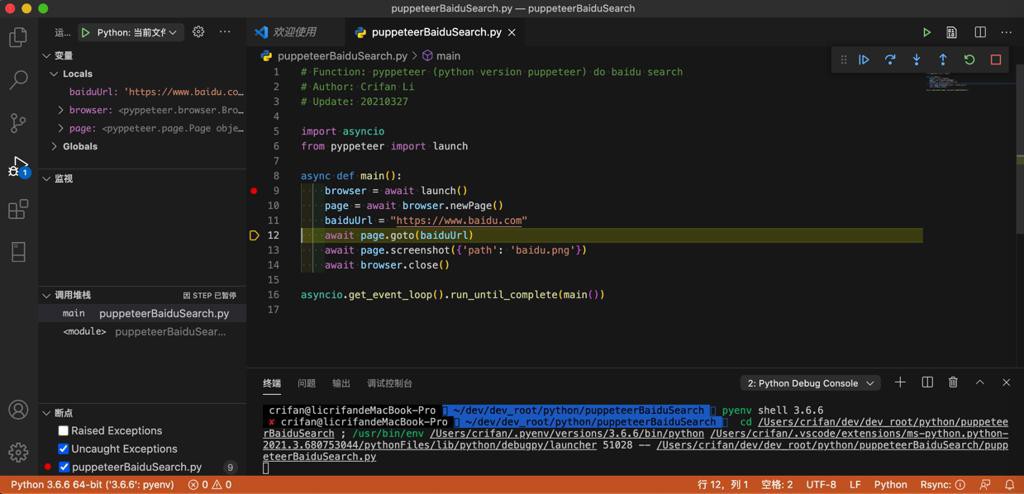The image size is (1024, 494).
Task: Open the Extensions view in activity bar
Action: click(x=18, y=209)
